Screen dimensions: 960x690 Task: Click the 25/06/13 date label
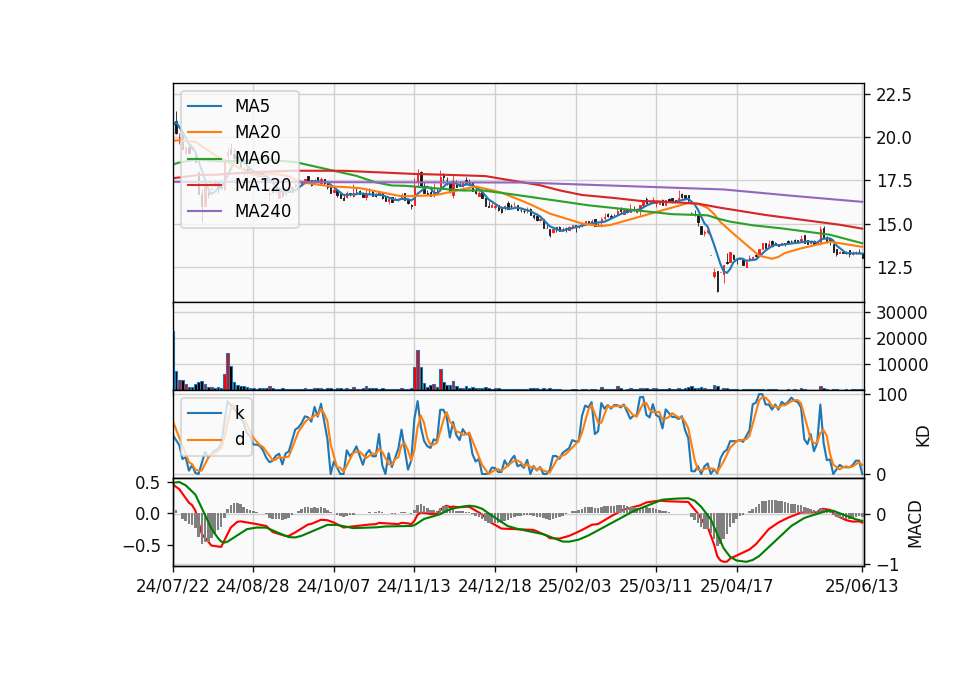[x=861, y=586]
